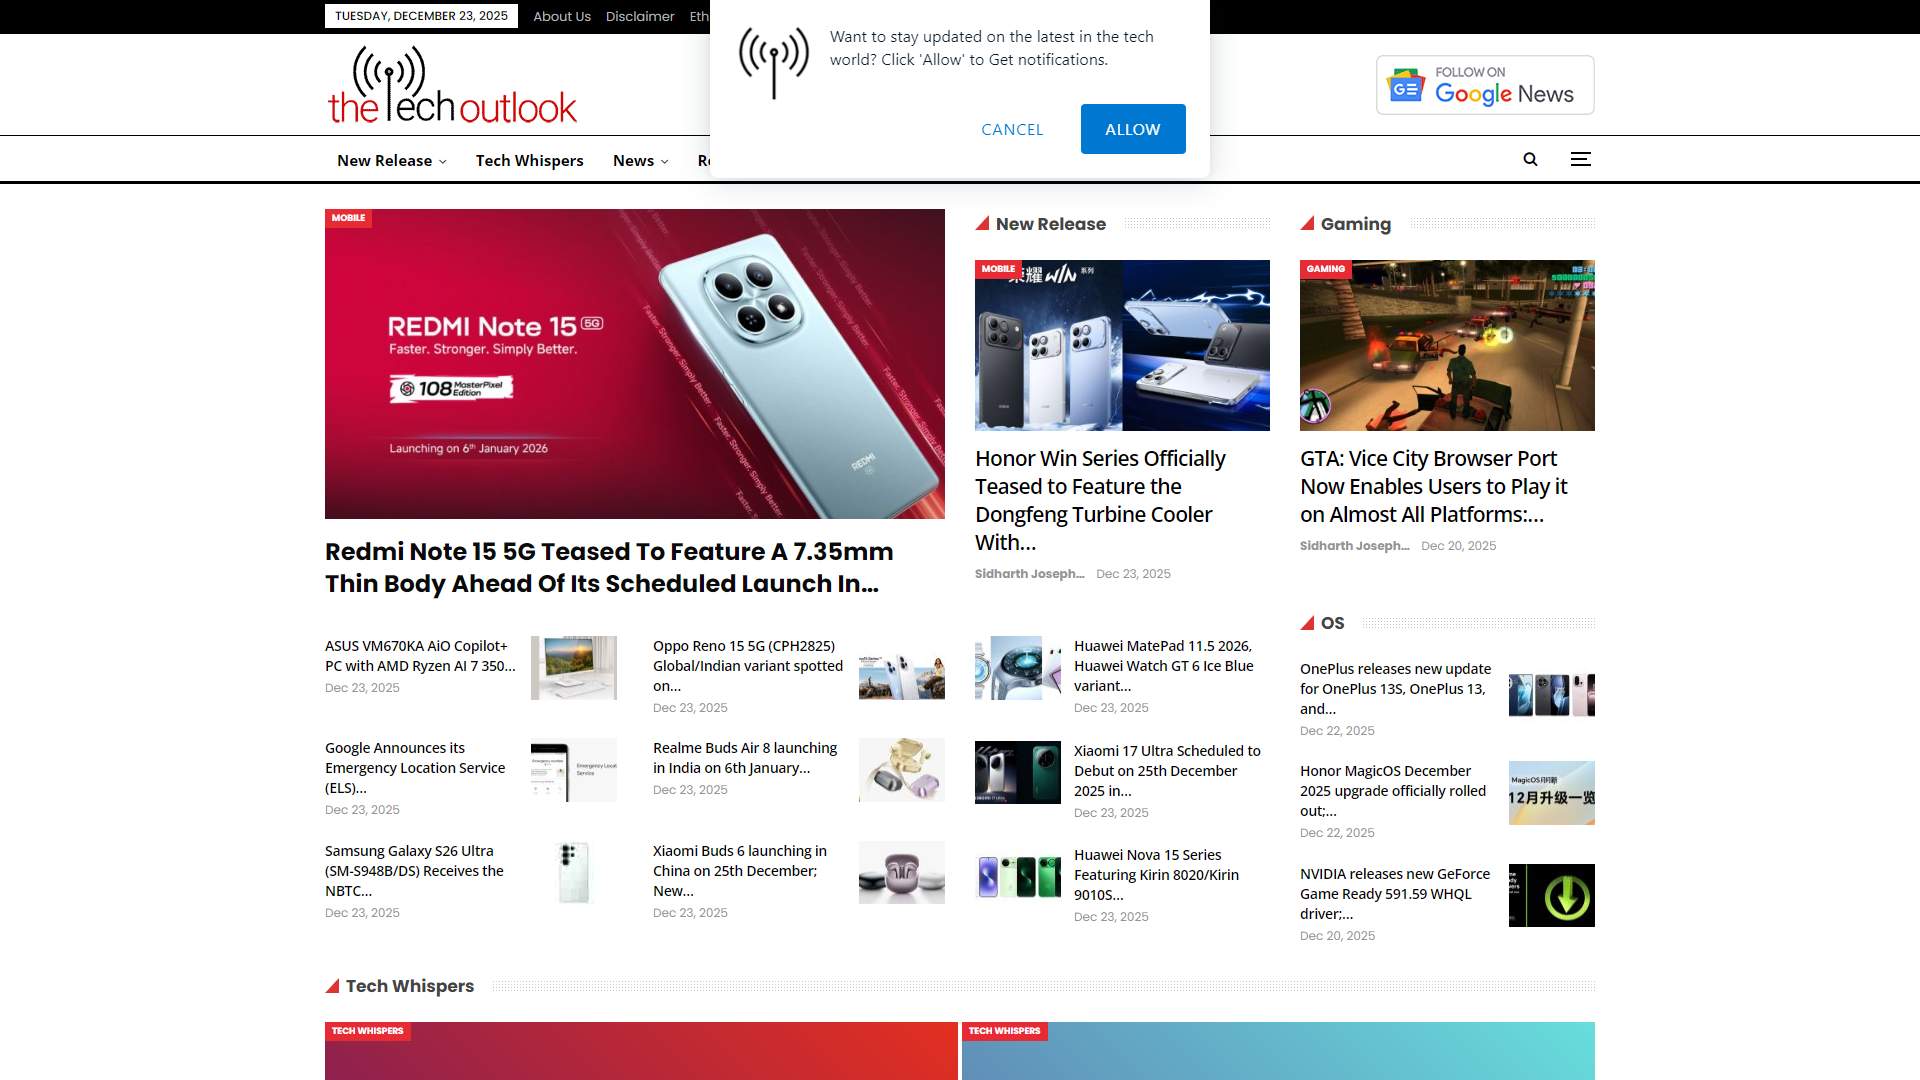
Task: Click the red flag icon beside Gaming heading
Action: point(1307,224)
